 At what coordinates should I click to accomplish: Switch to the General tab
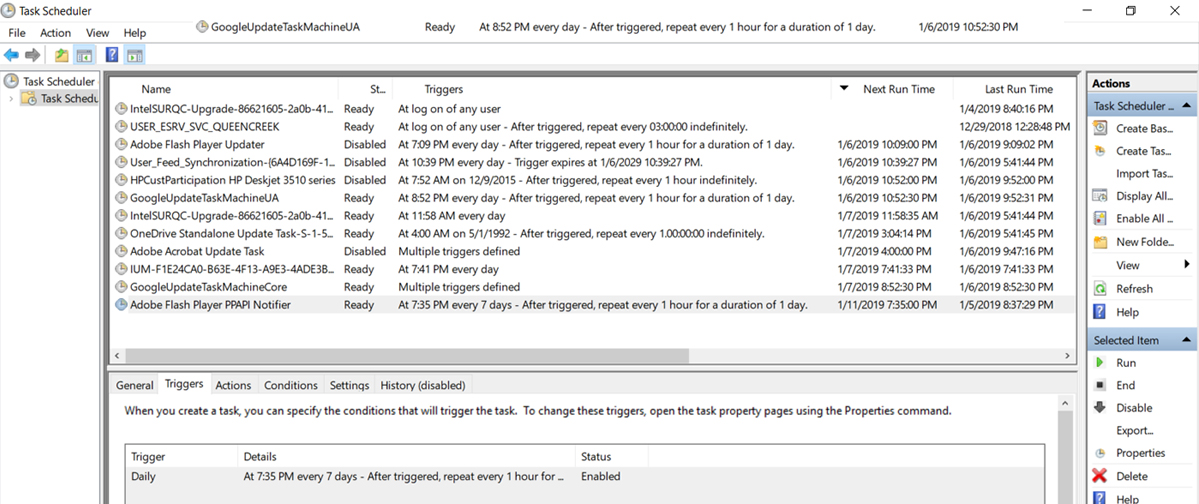(x=135, y=385)
